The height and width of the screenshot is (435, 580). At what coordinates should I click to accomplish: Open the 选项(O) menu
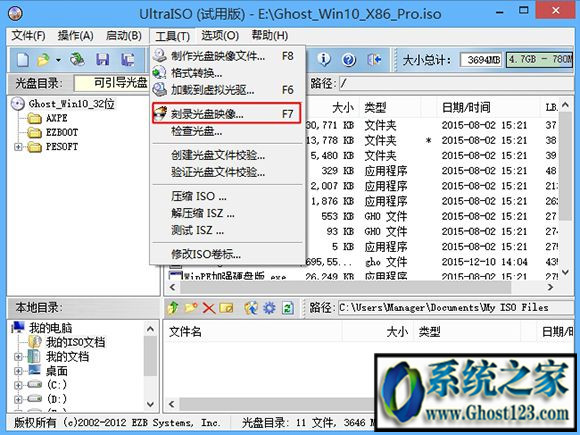pyautogui.click(x=220, y=36)
